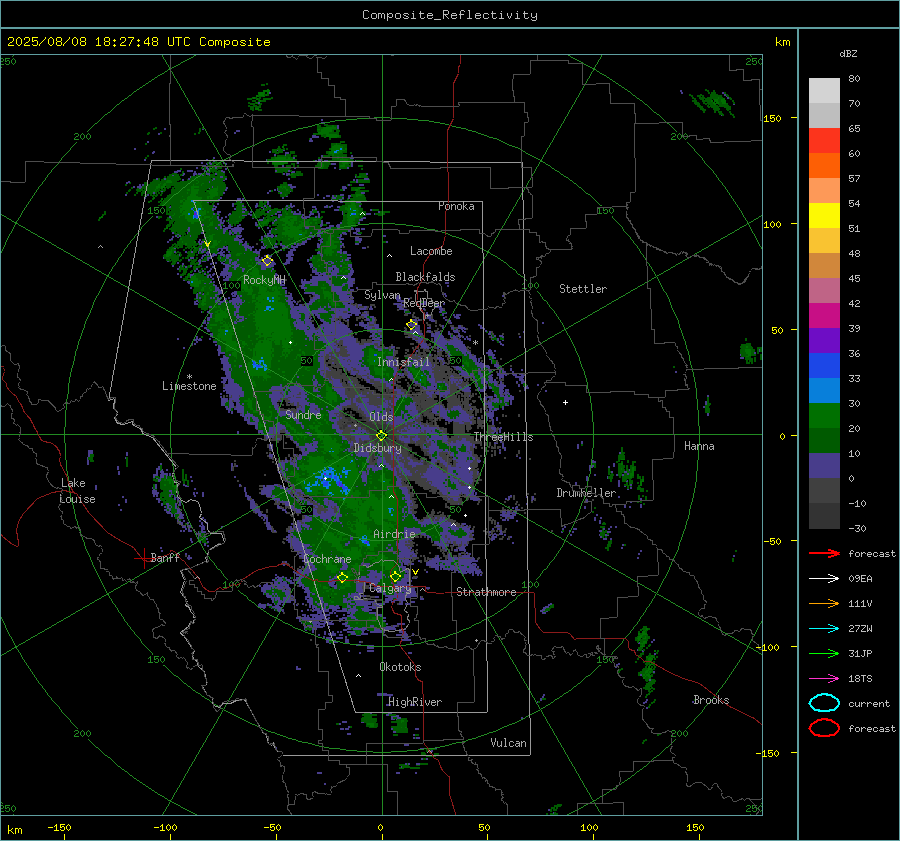The width and height of the screenshot is (900, 841).
Task: Click the white 09EA arrow in legend
Action: point(824,579)
